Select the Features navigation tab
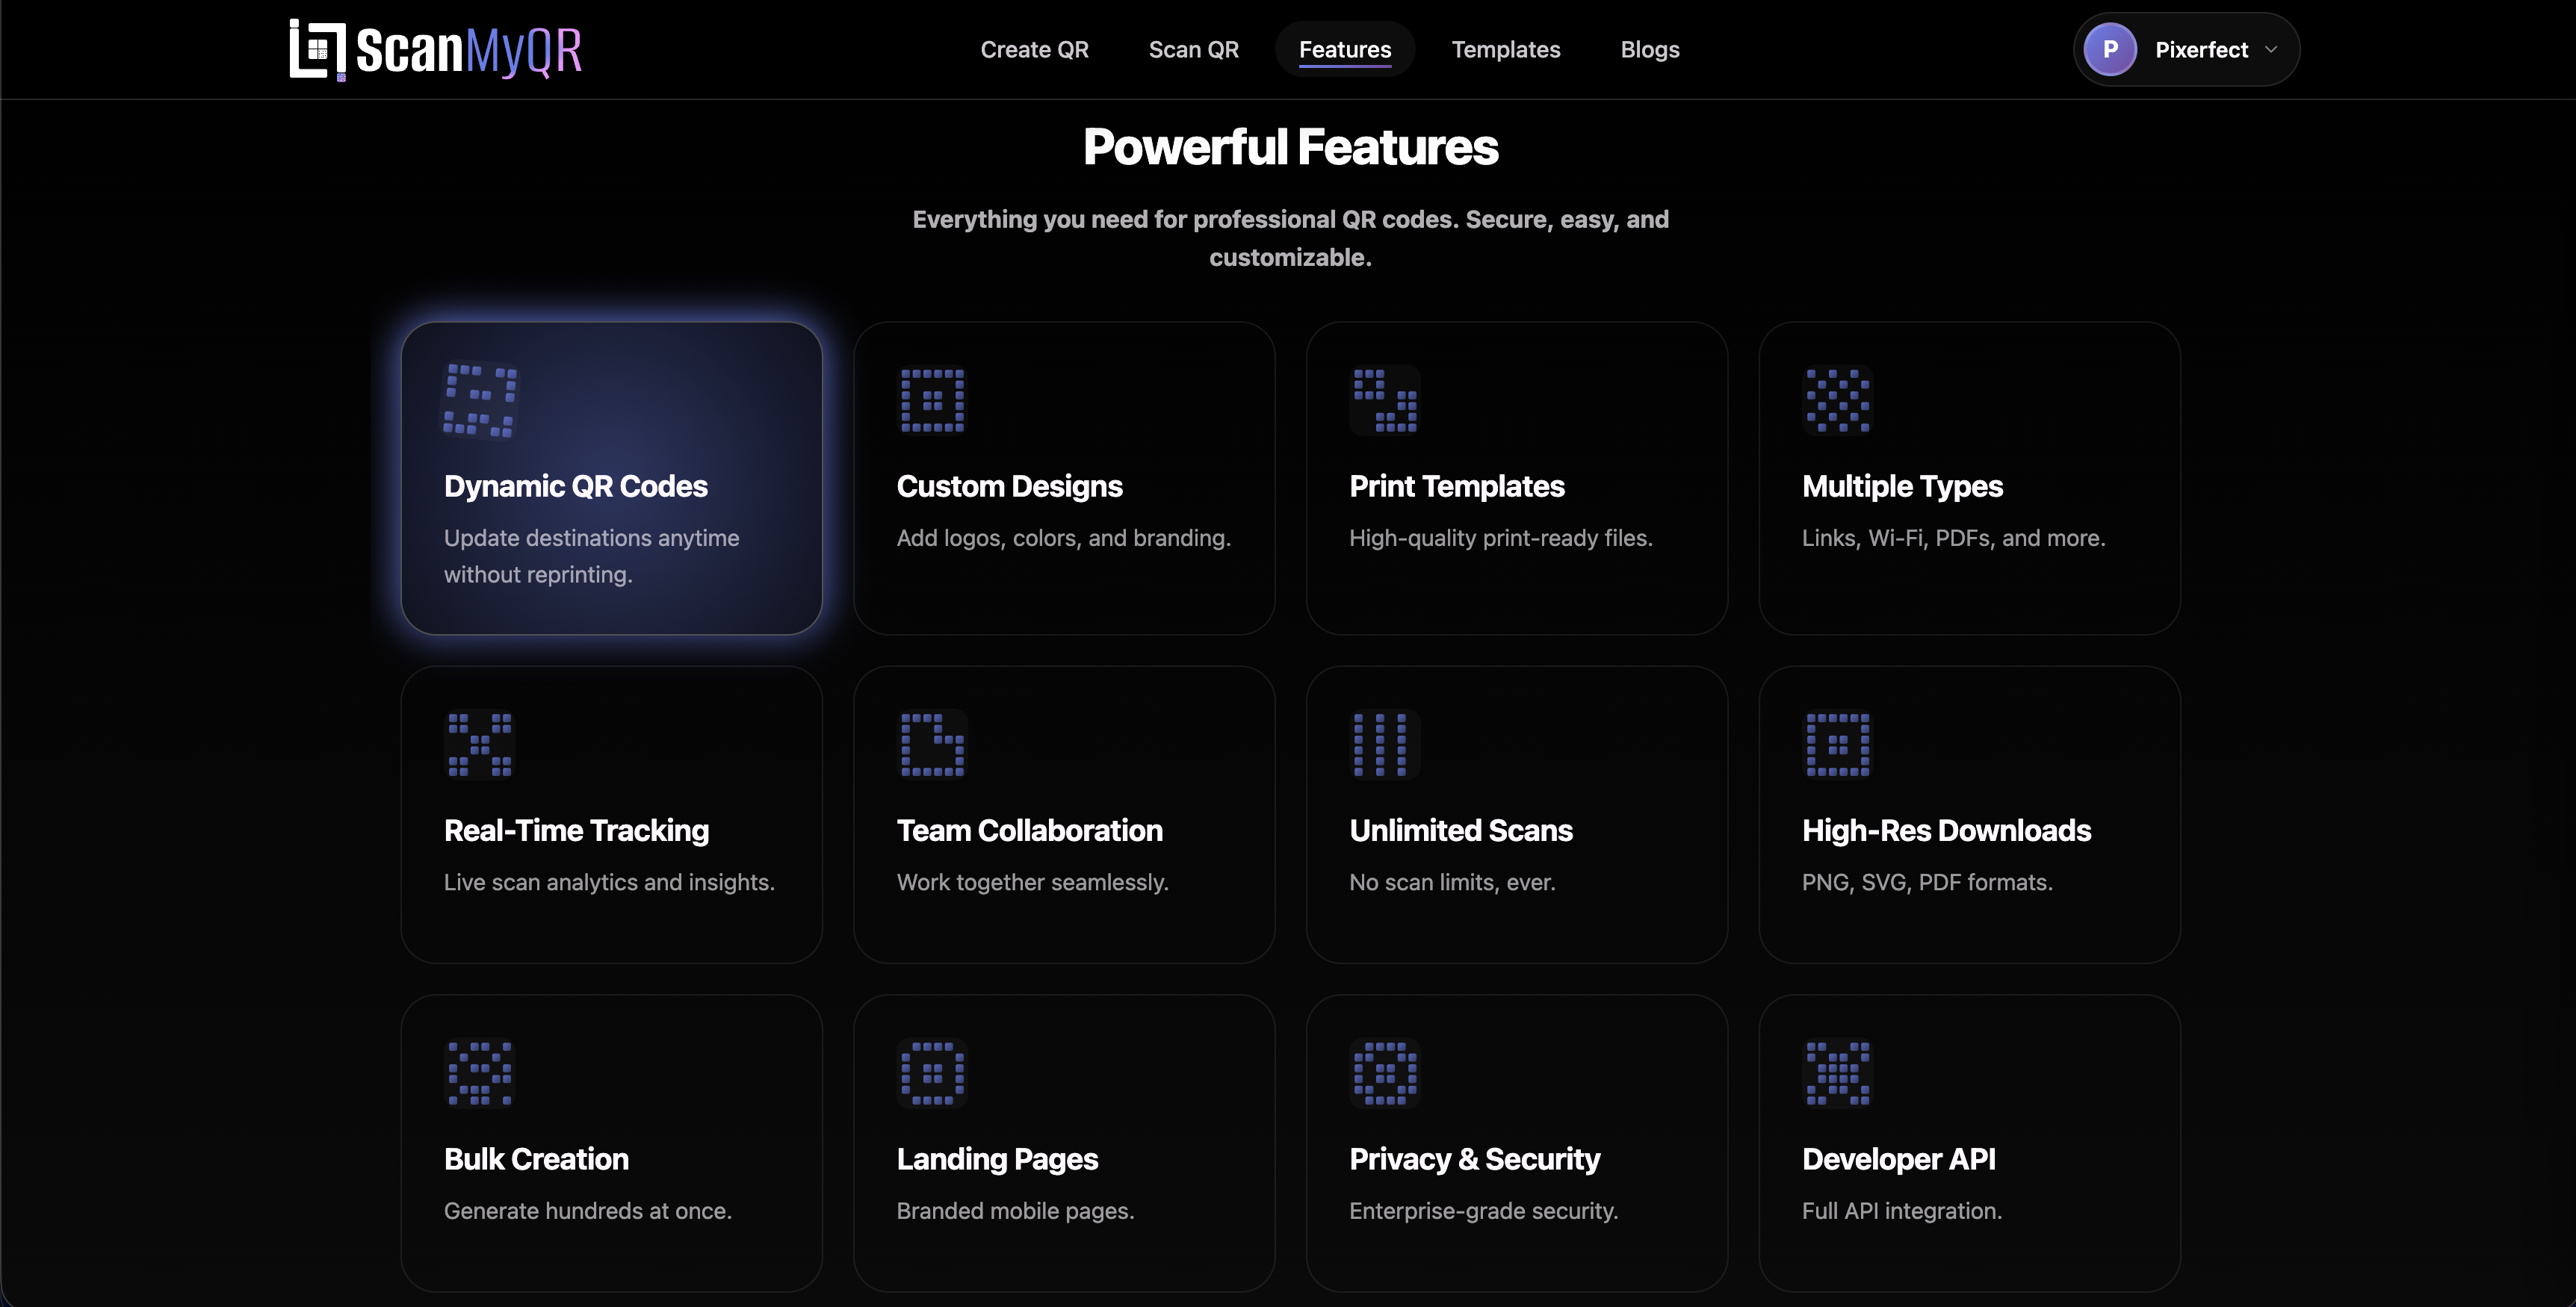2576x1307 pixels. pos(1344,49)
